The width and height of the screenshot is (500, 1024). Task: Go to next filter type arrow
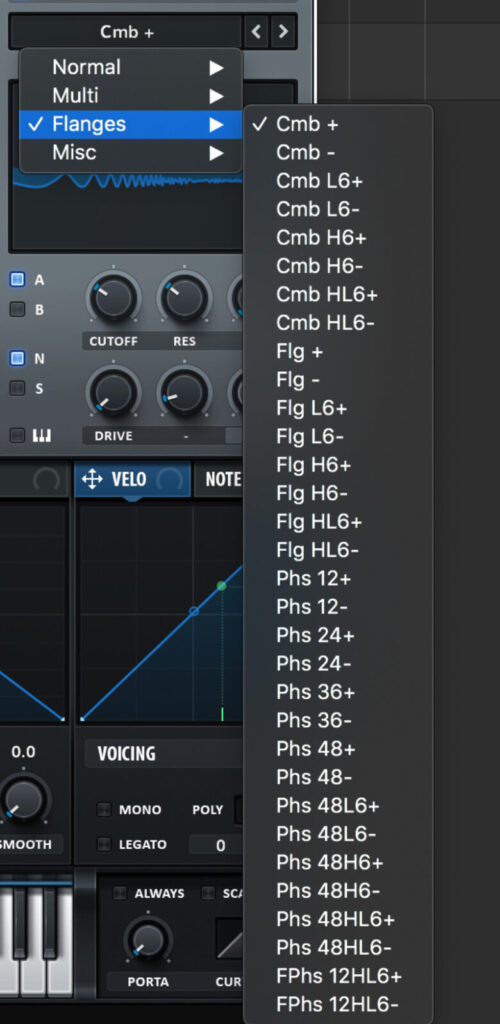[x=283, y=31]
